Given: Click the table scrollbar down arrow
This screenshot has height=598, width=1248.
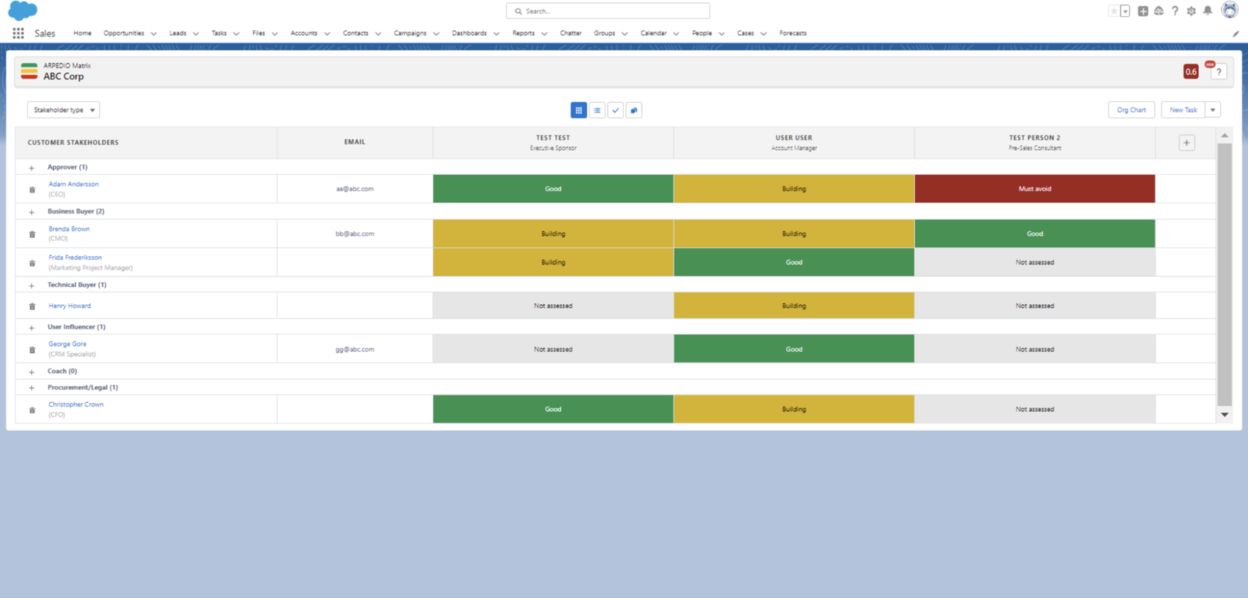Looking at the screenshot, I should coord(1225,414).
